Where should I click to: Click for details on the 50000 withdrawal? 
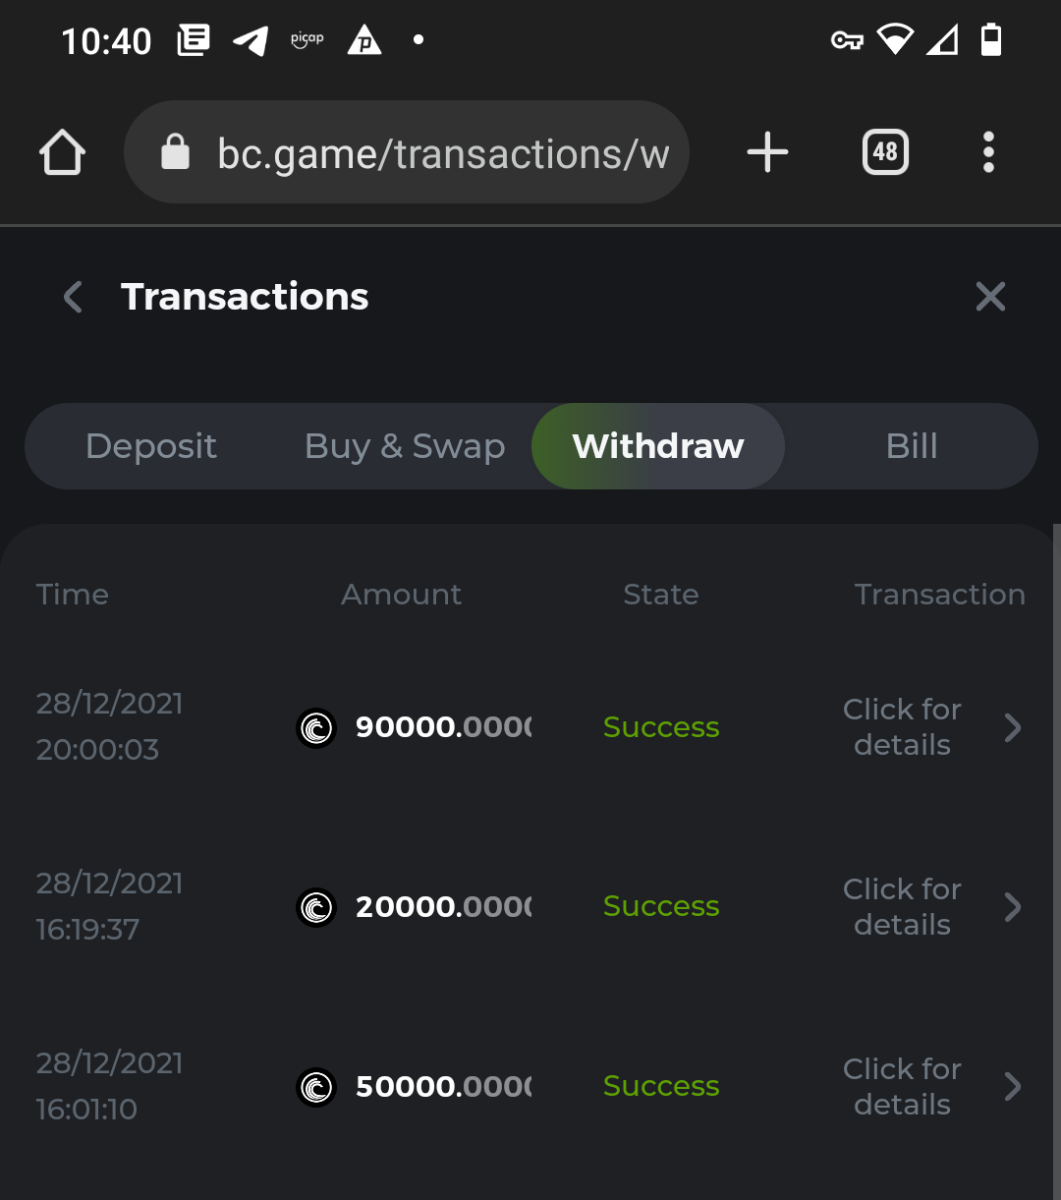[902, 1087]
